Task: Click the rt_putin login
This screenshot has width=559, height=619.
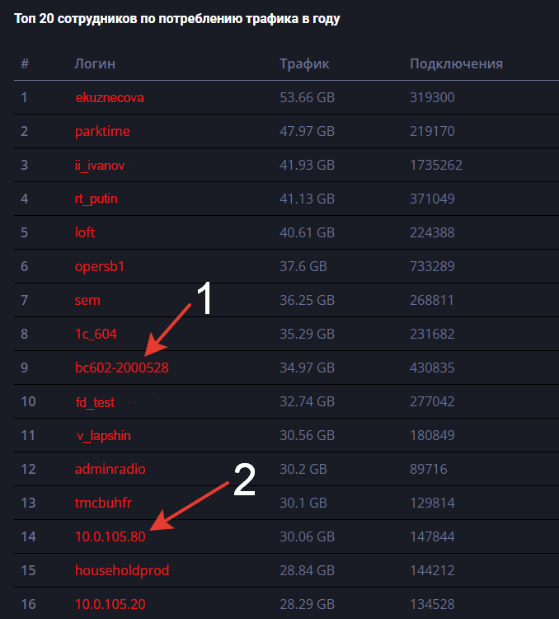Action: (x=96, y=199)
